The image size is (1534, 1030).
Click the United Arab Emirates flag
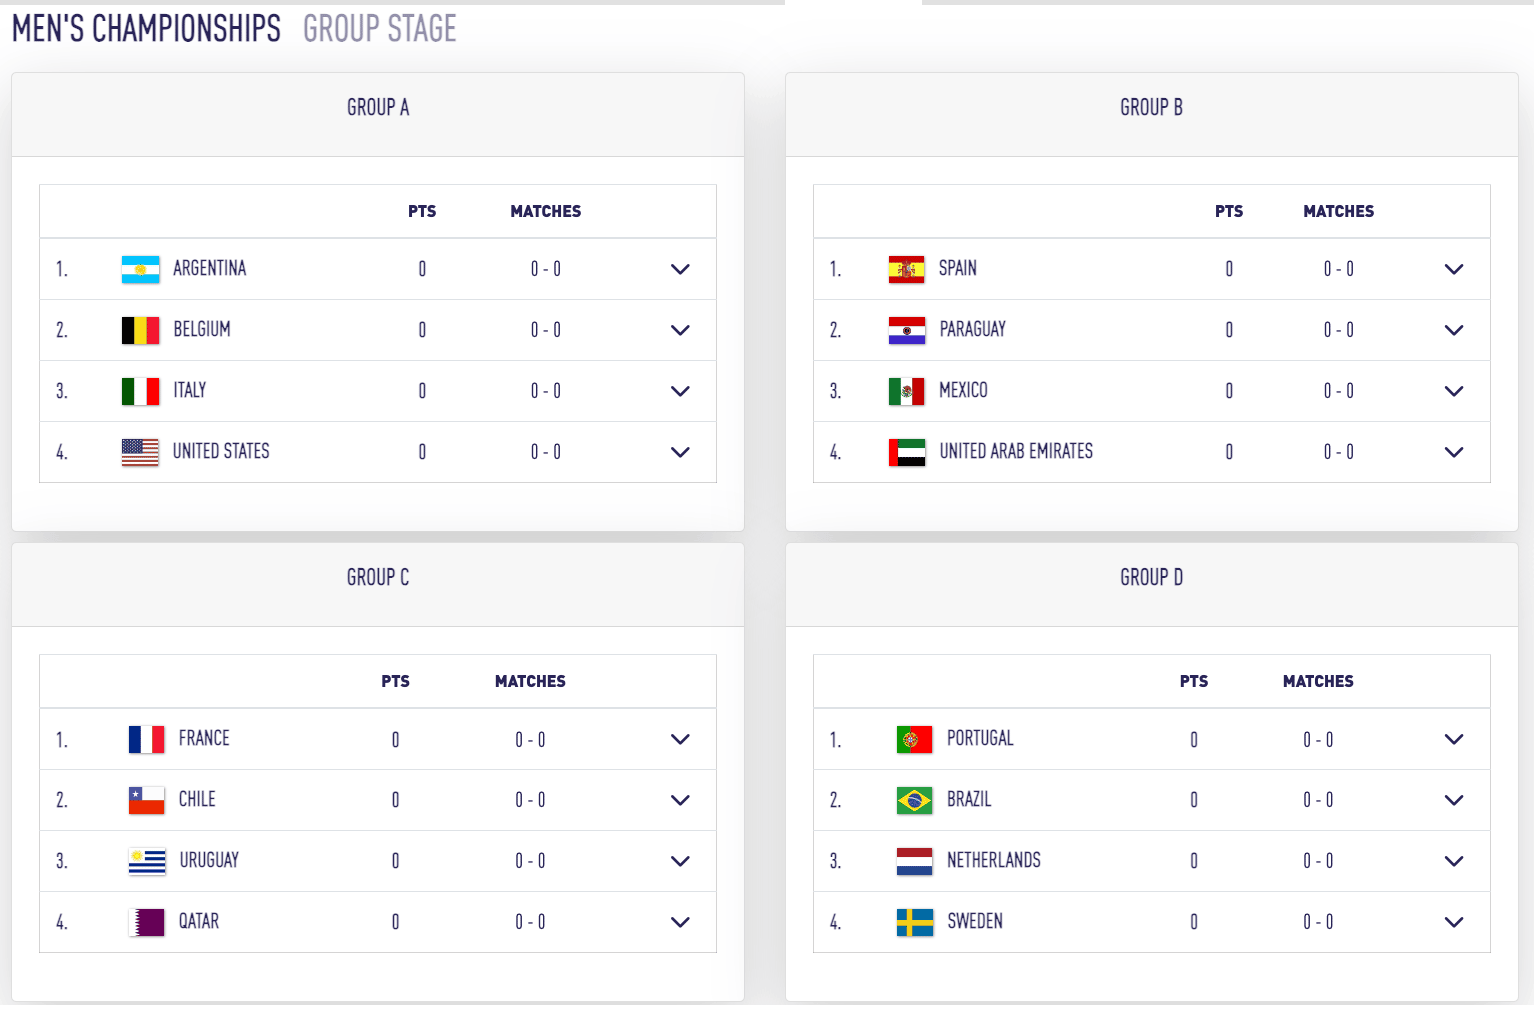tap(906, 452)
